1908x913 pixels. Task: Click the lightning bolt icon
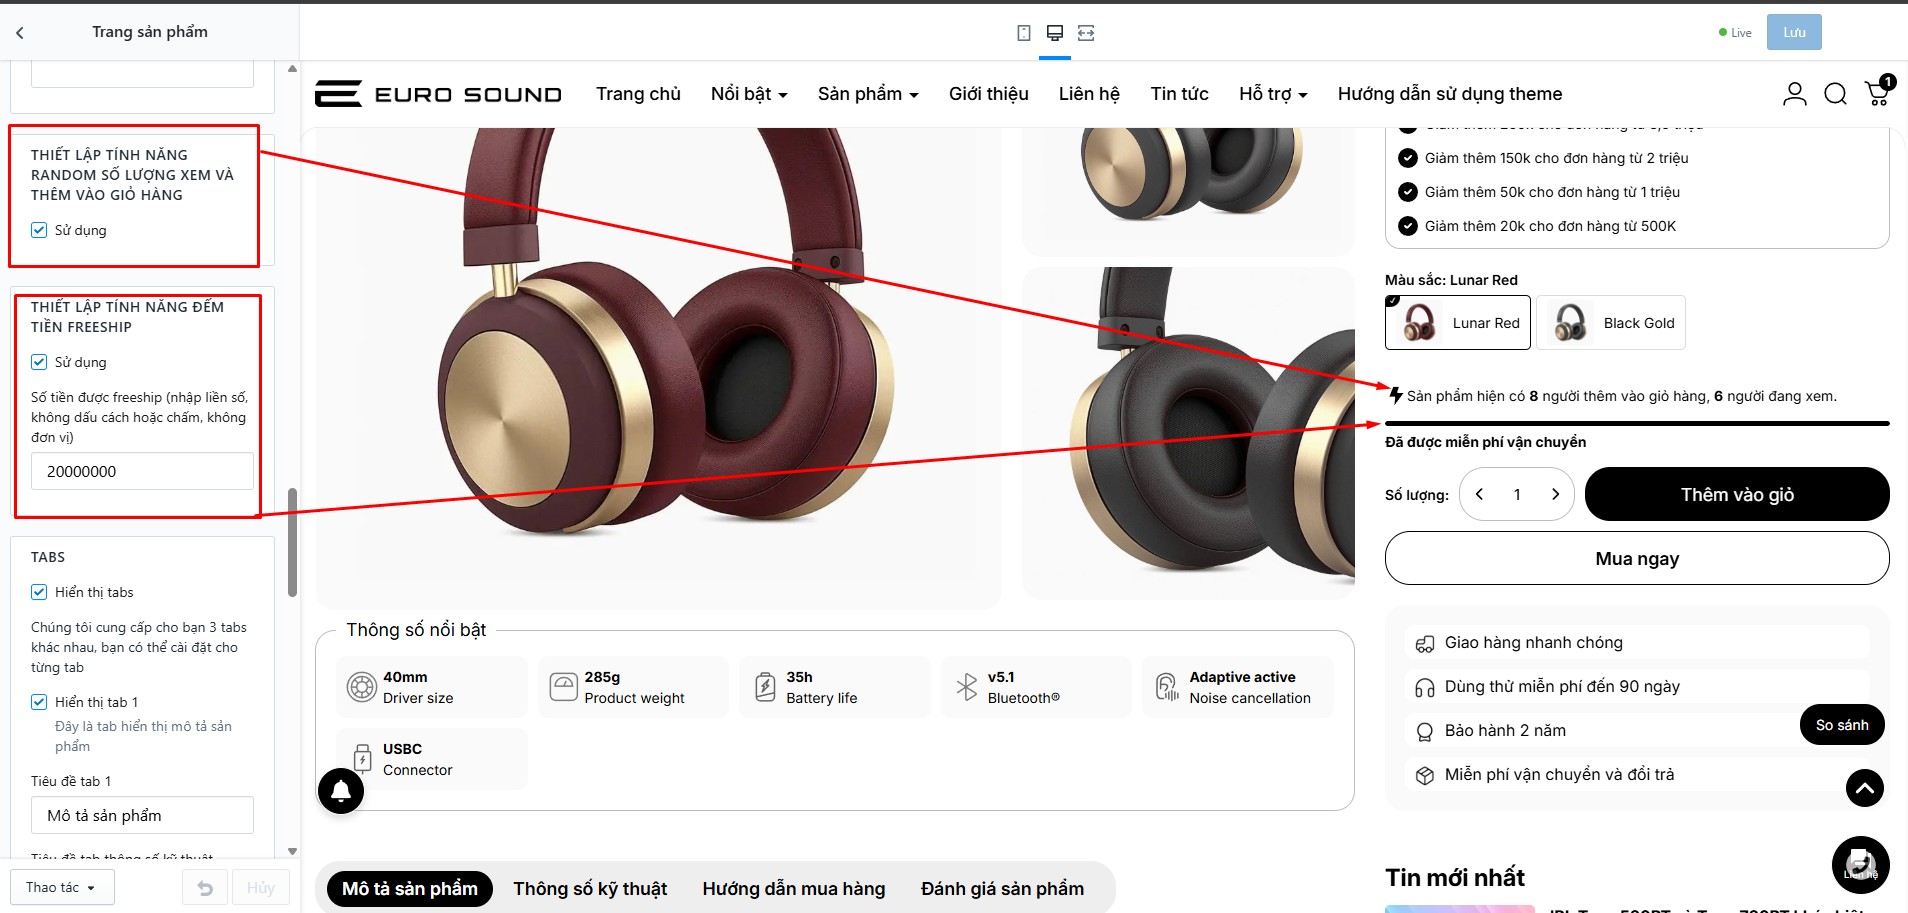[1396, 395]
